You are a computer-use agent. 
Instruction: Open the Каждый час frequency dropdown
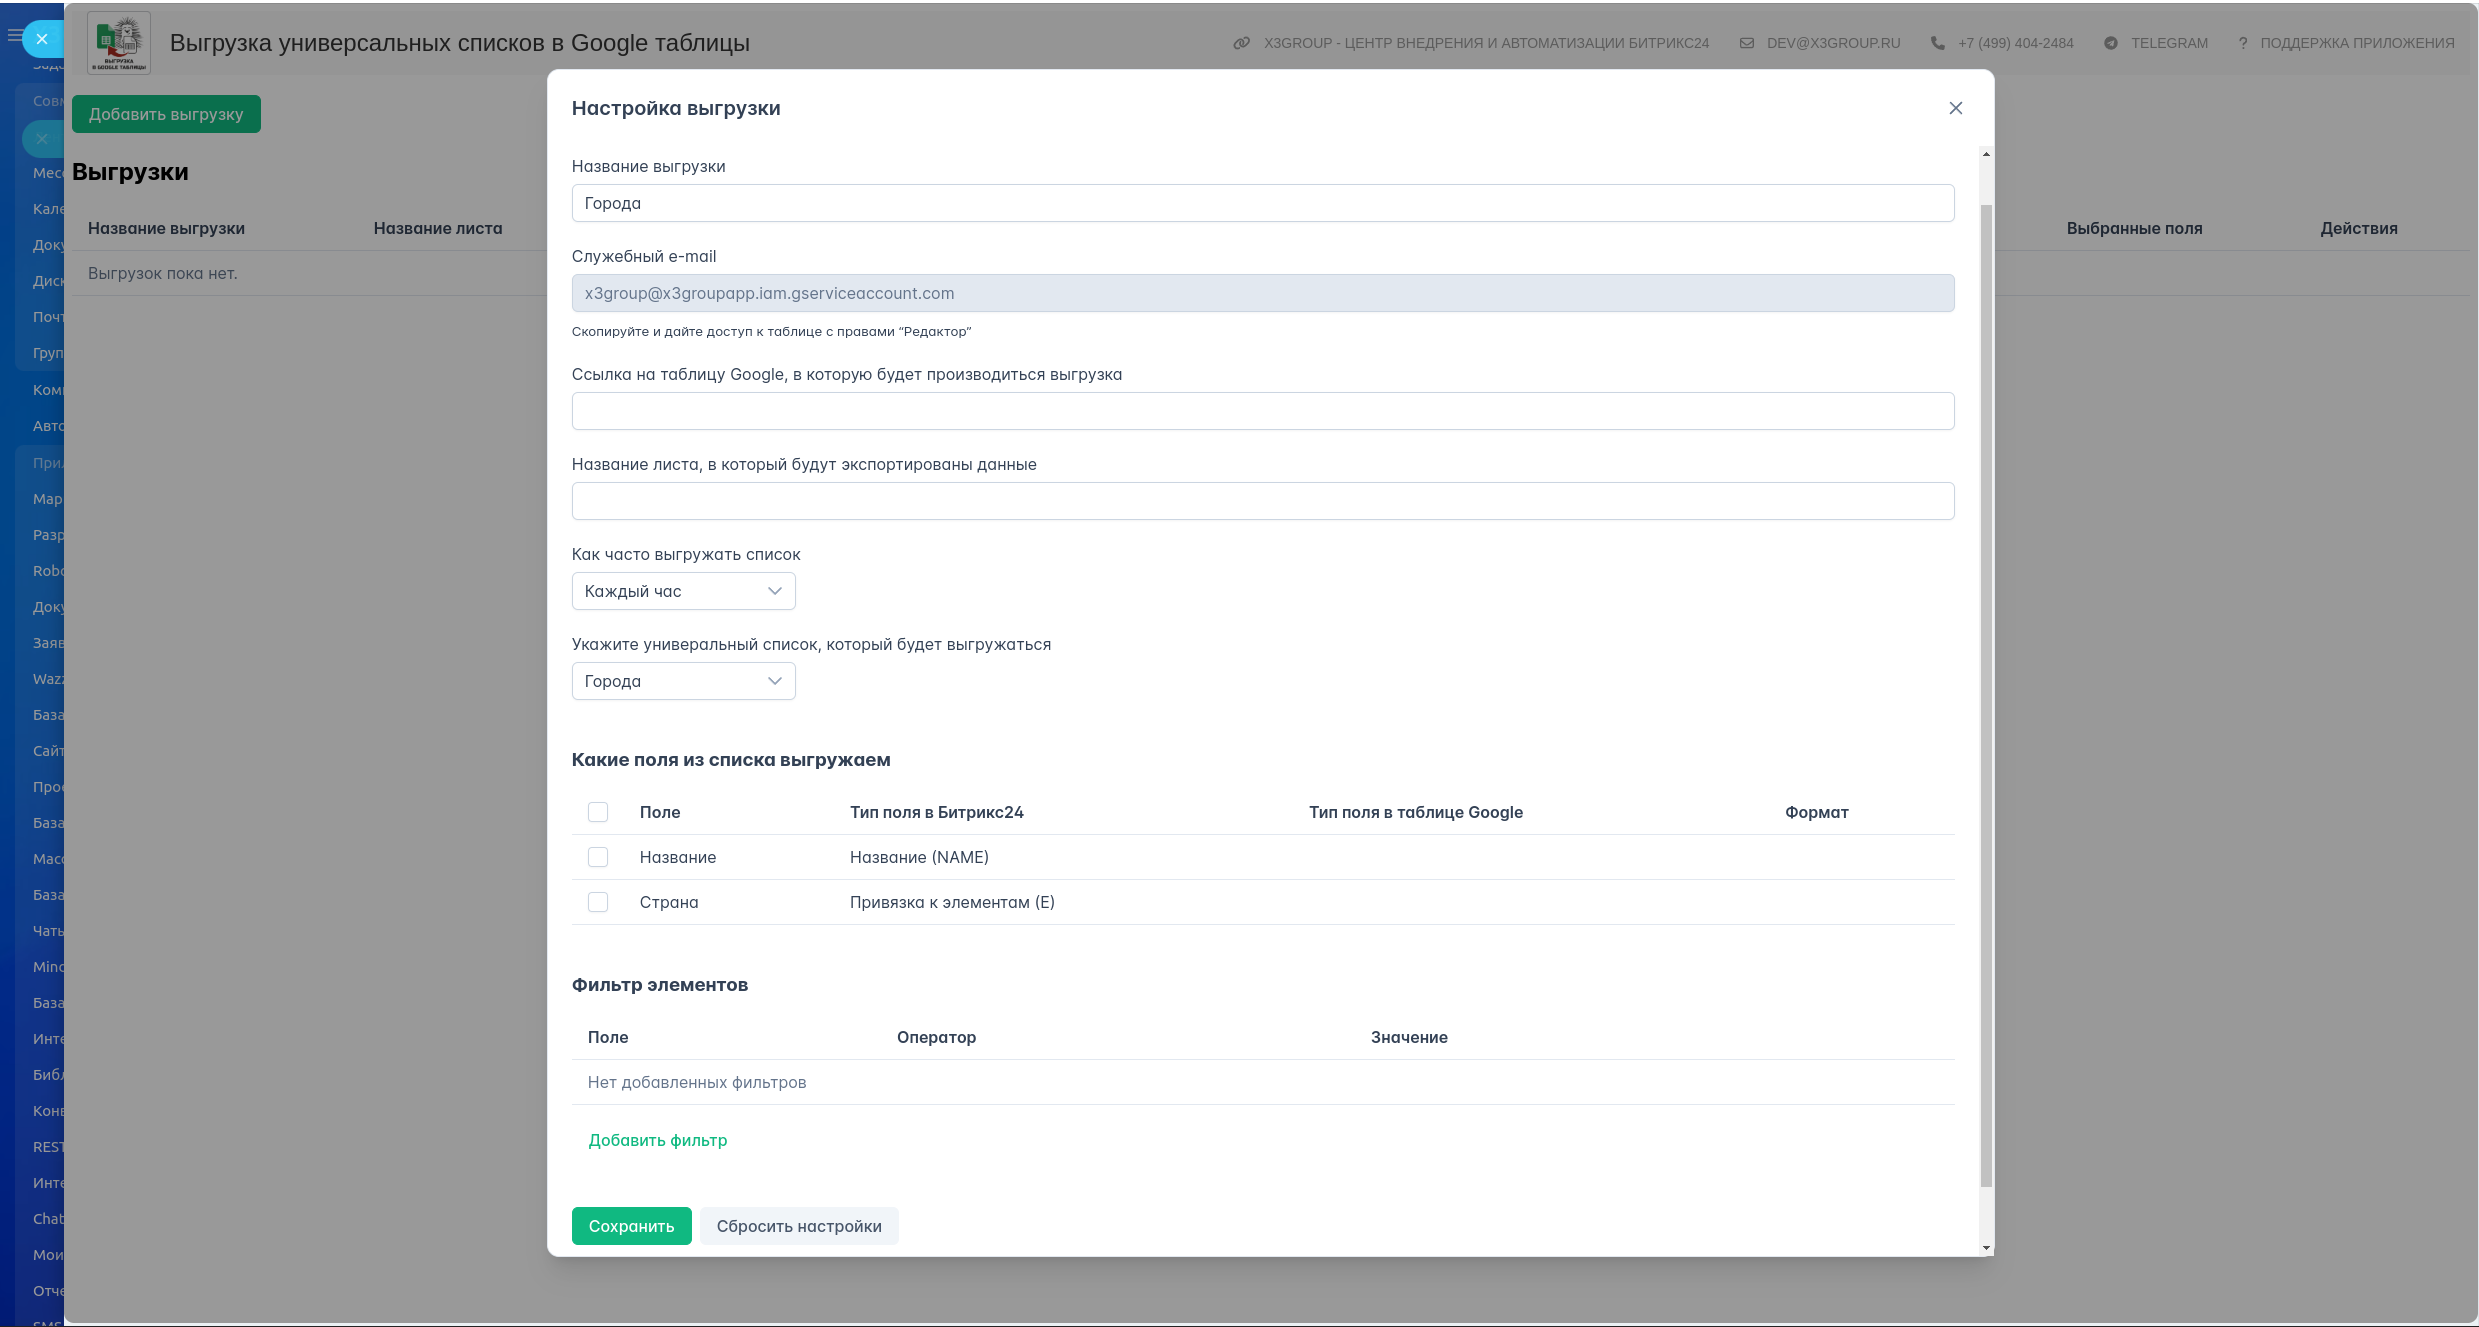(x=683, y=591)
